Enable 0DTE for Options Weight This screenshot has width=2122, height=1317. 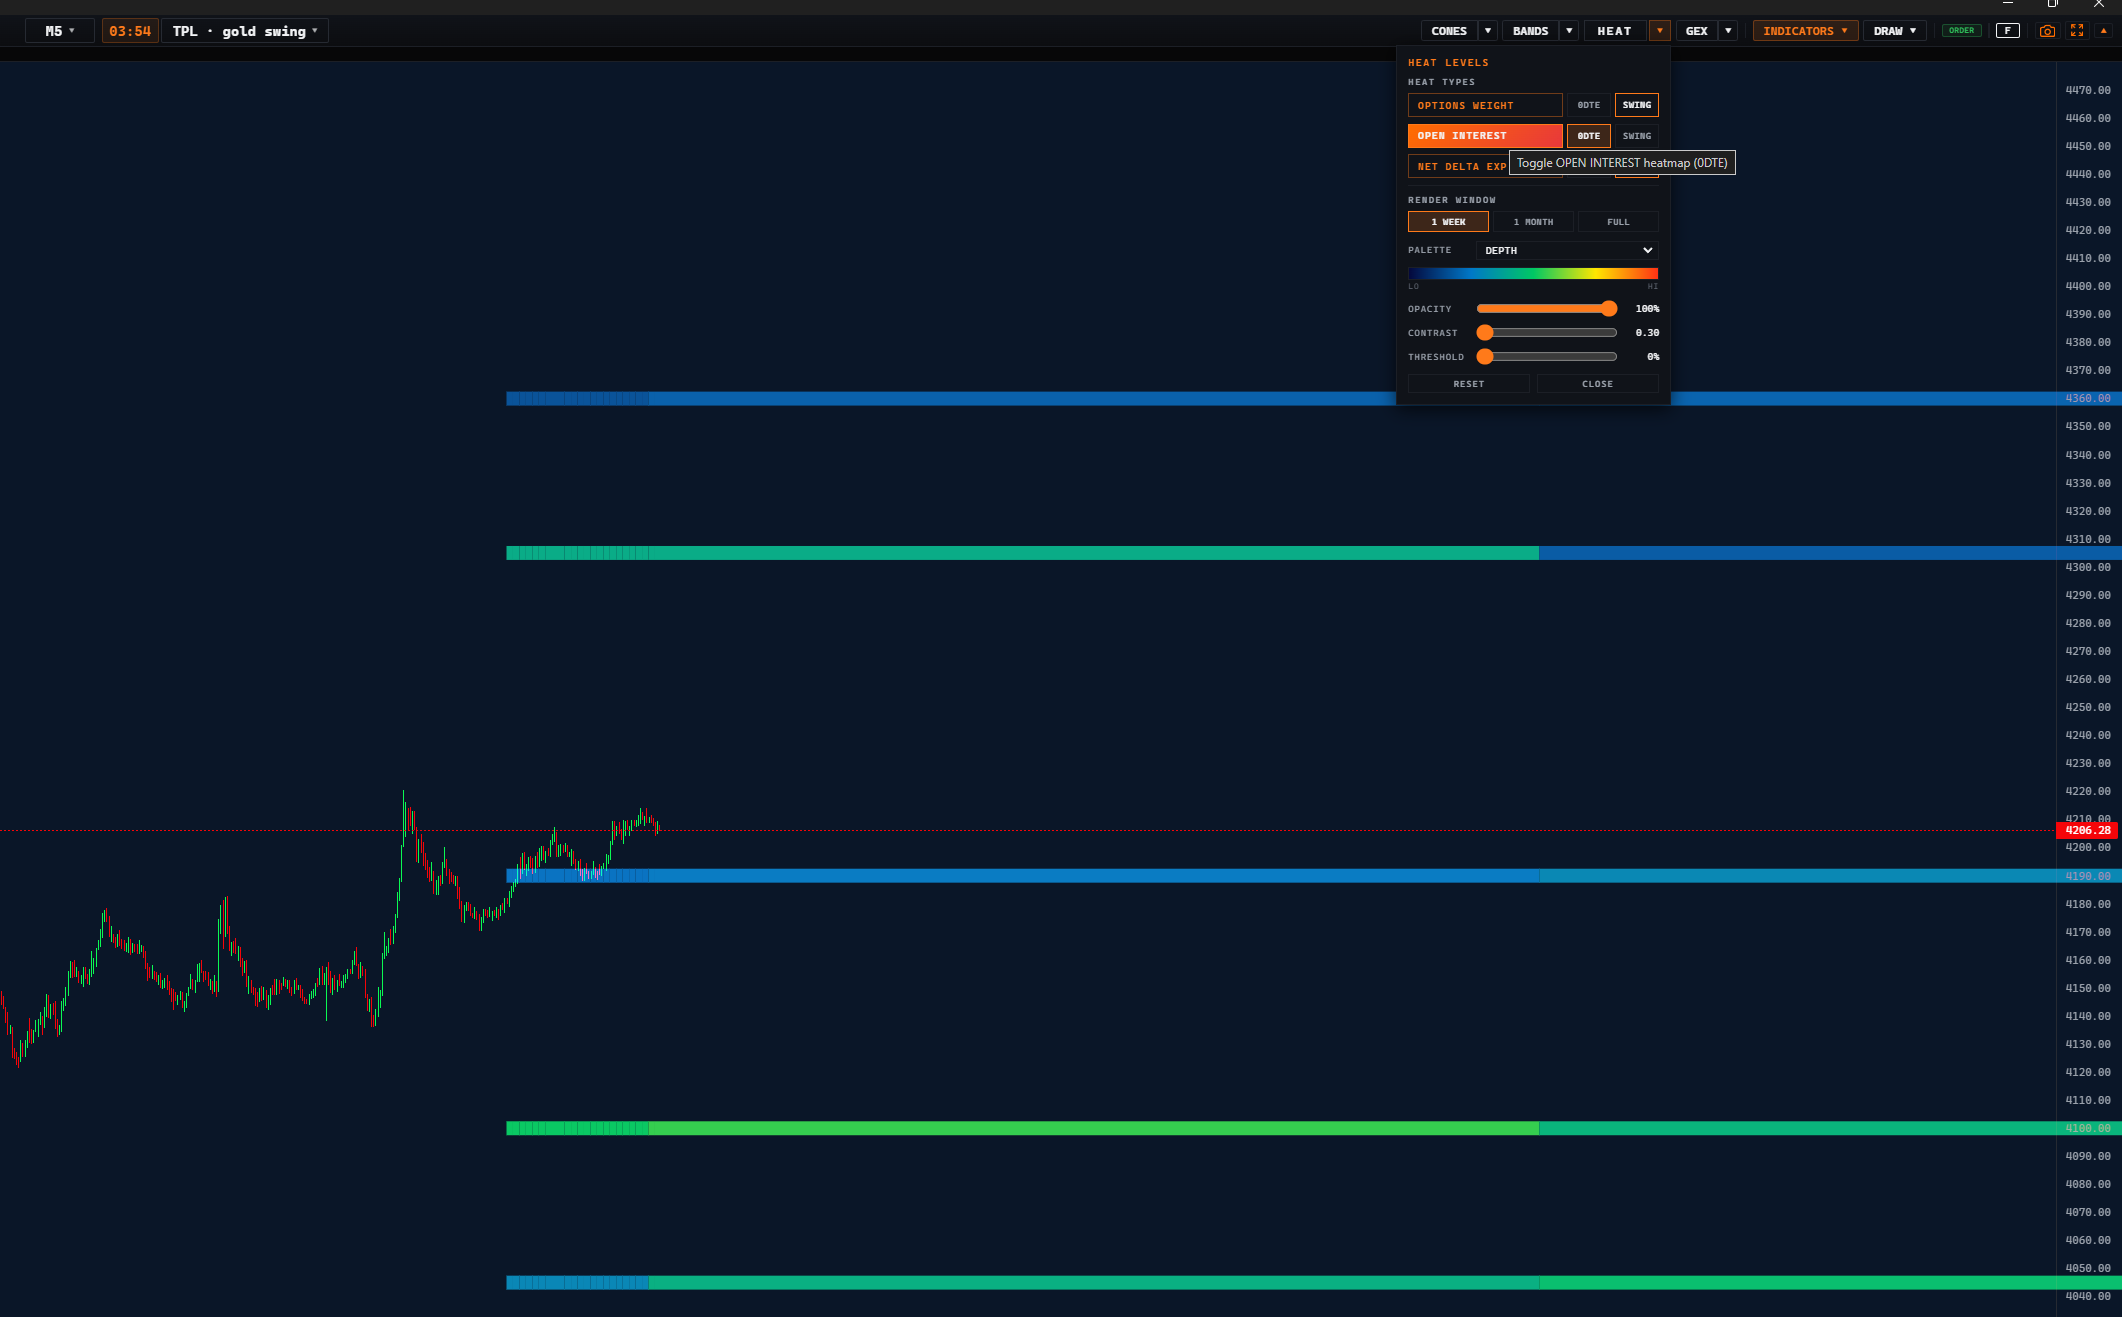coord(1588,105)
